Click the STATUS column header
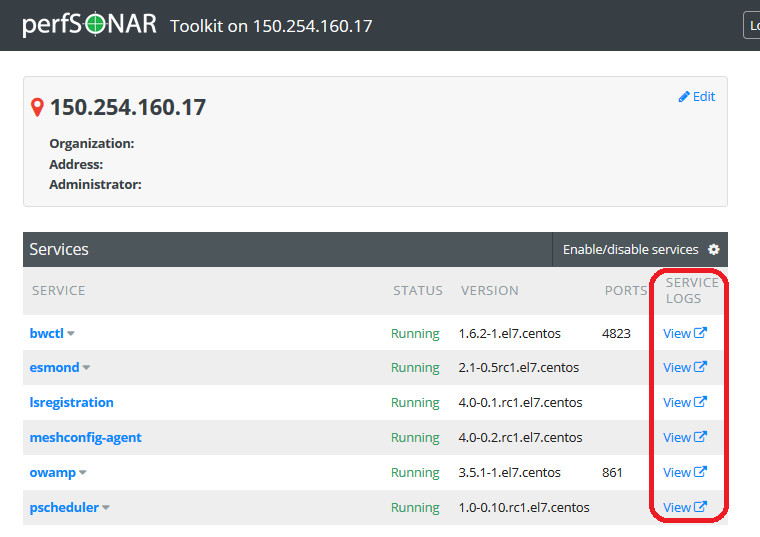This screenshot has width=760, height=537. tap(418, 290)
